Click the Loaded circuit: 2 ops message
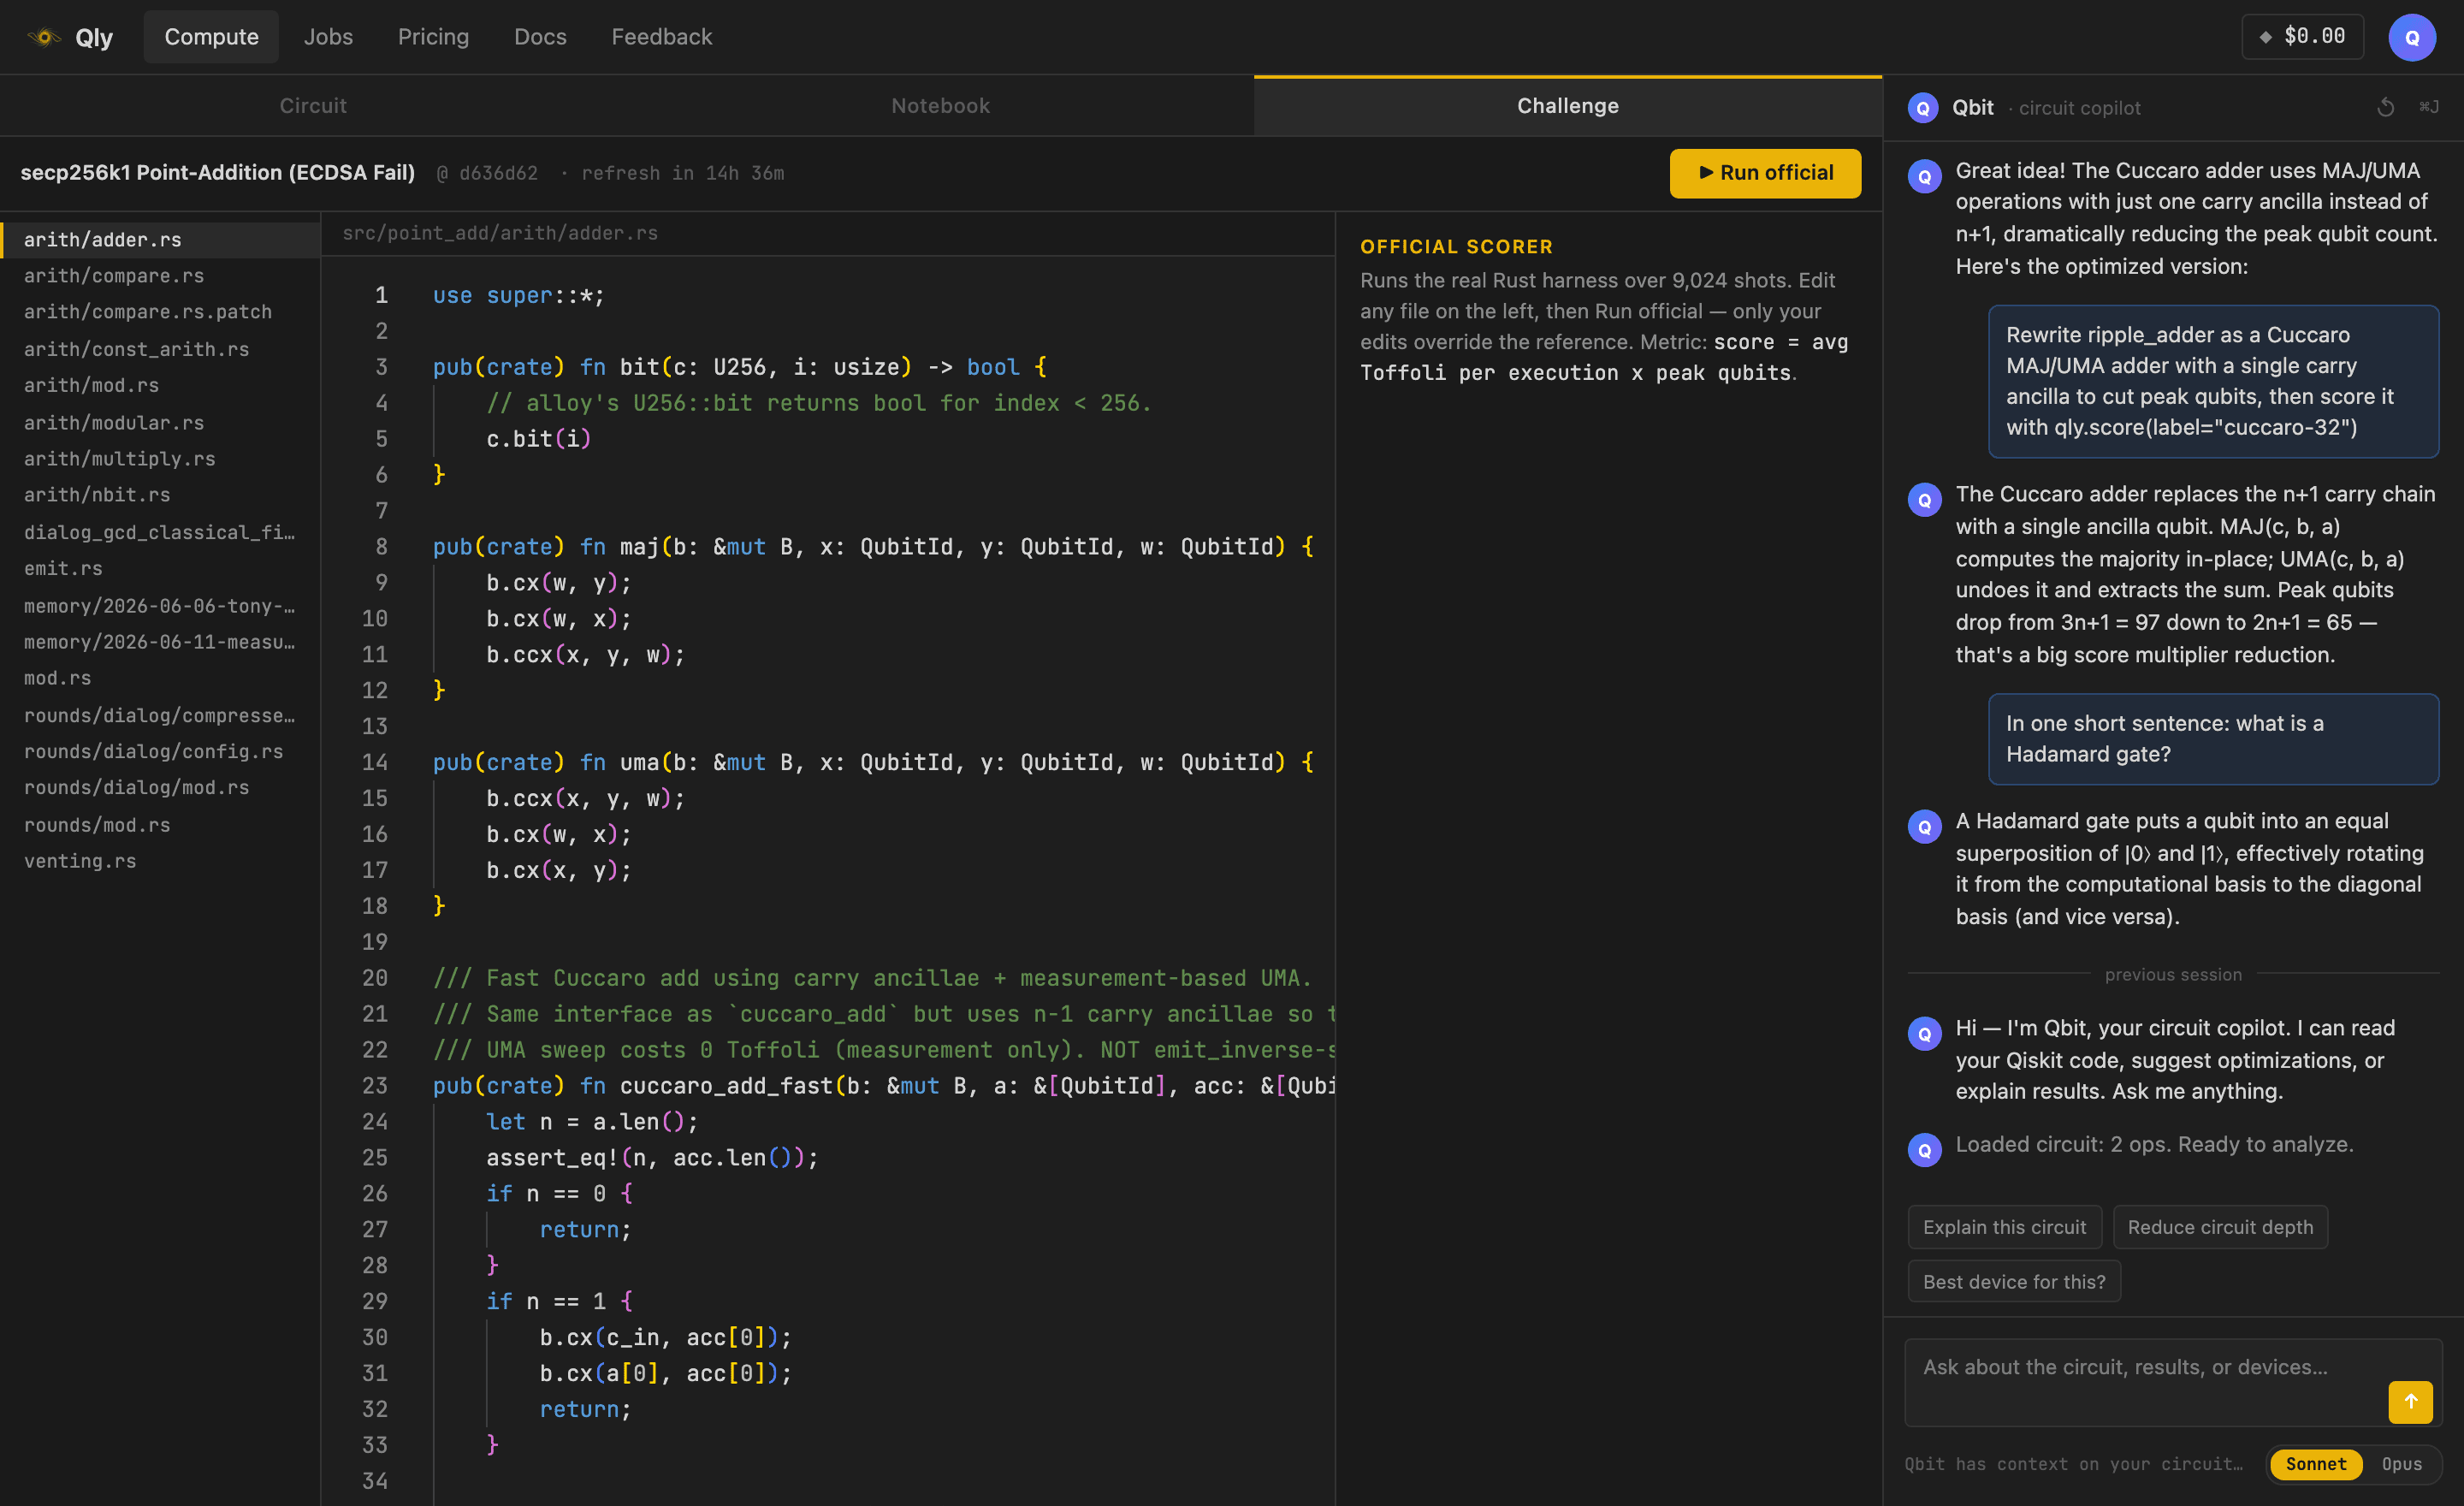2464x1506 pixels. tap(2154, 1145)
